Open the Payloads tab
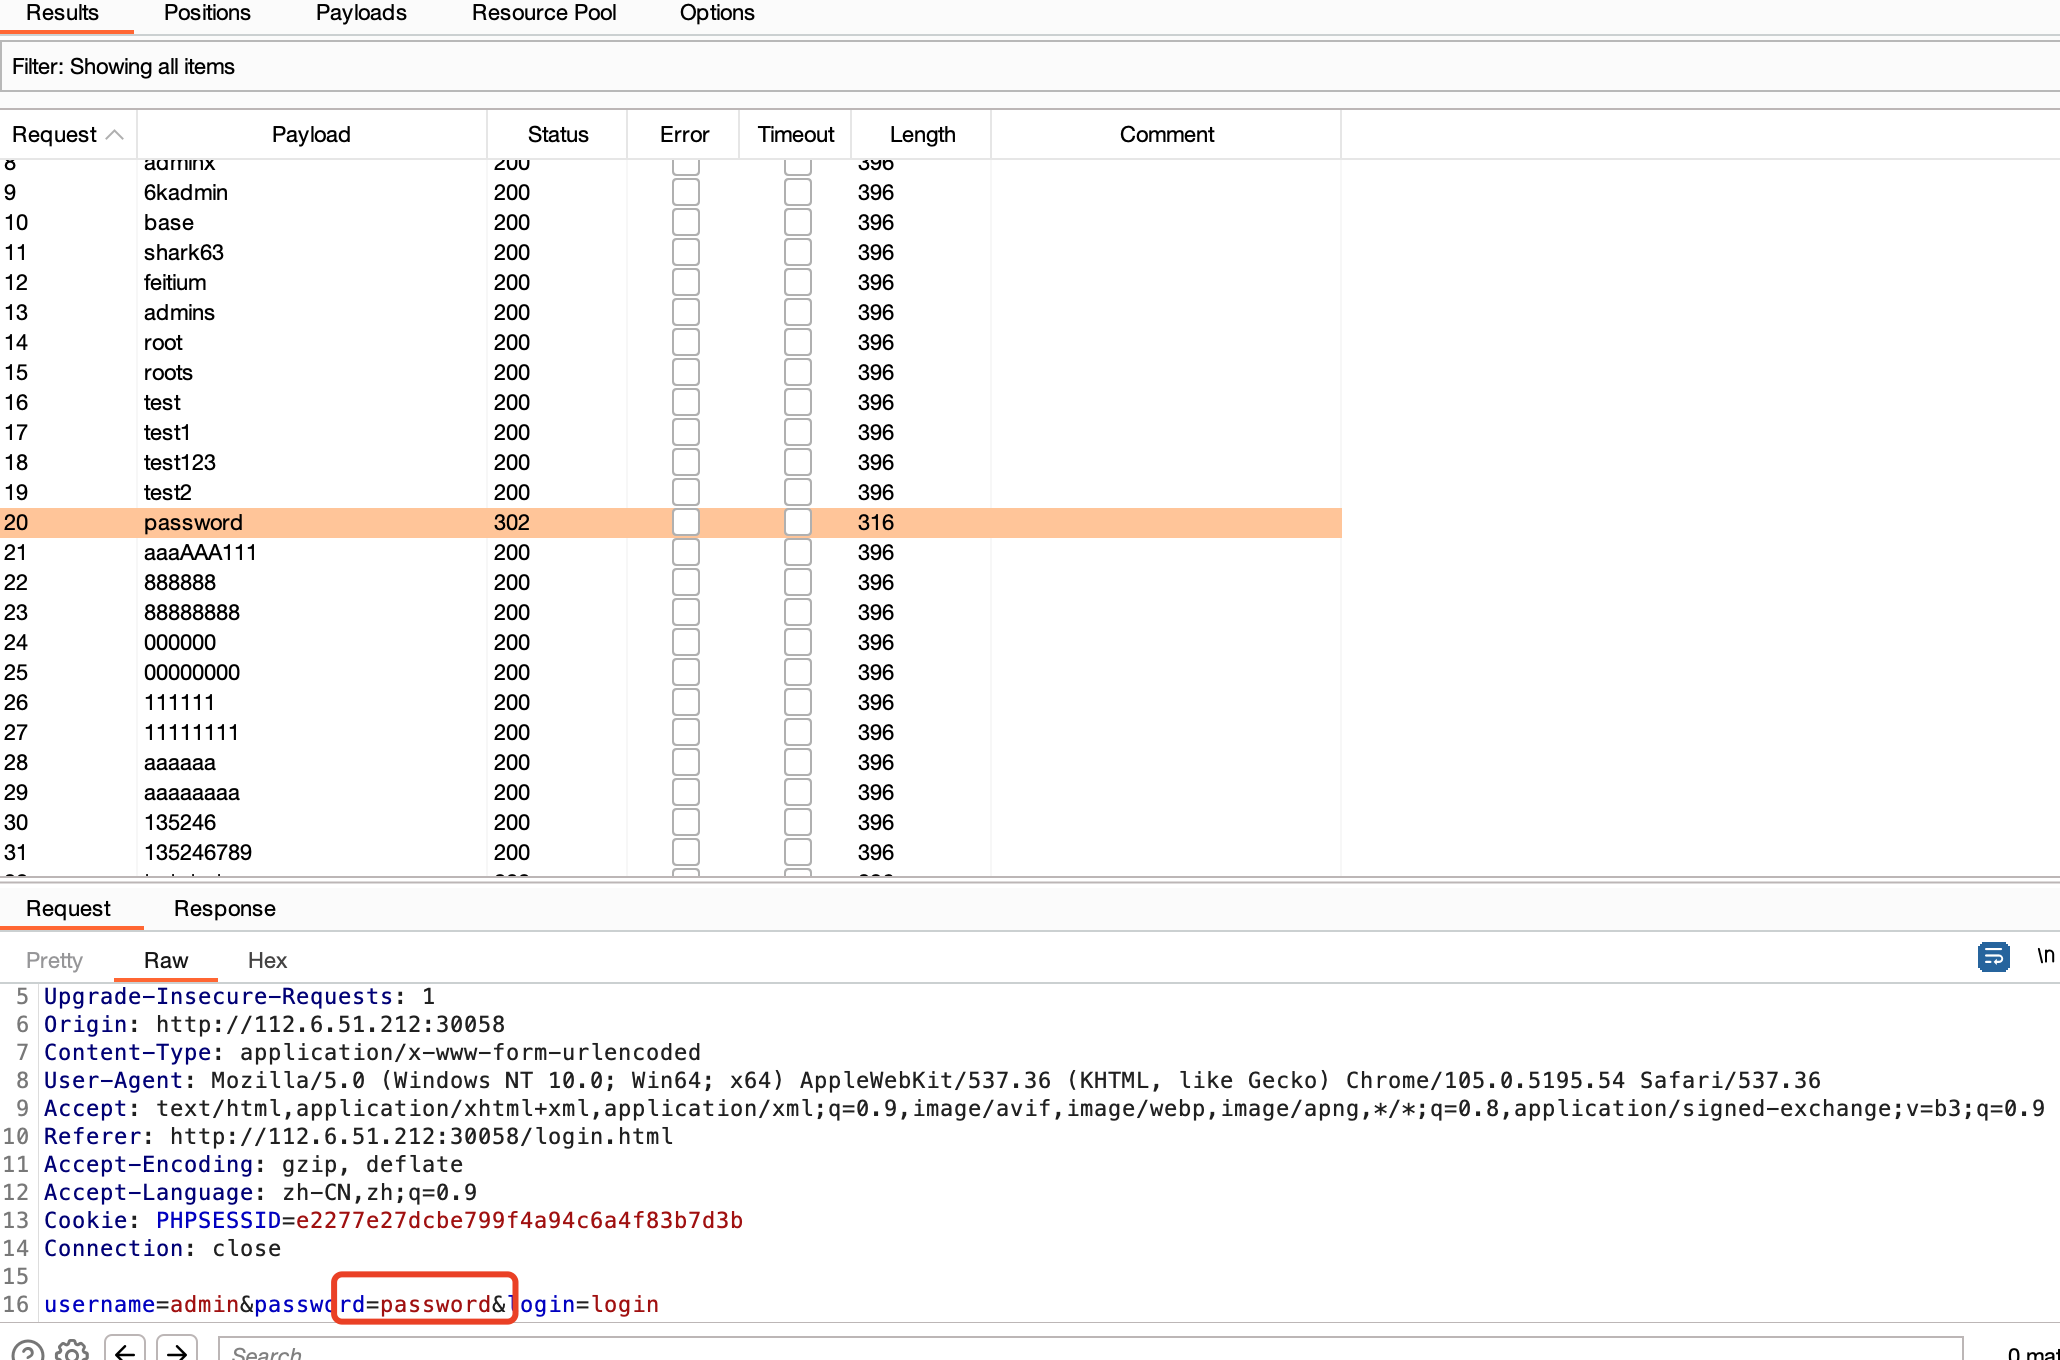The width and height of the screenshot is (2060, 1360). pyautogui.click(x=361, y=13)
